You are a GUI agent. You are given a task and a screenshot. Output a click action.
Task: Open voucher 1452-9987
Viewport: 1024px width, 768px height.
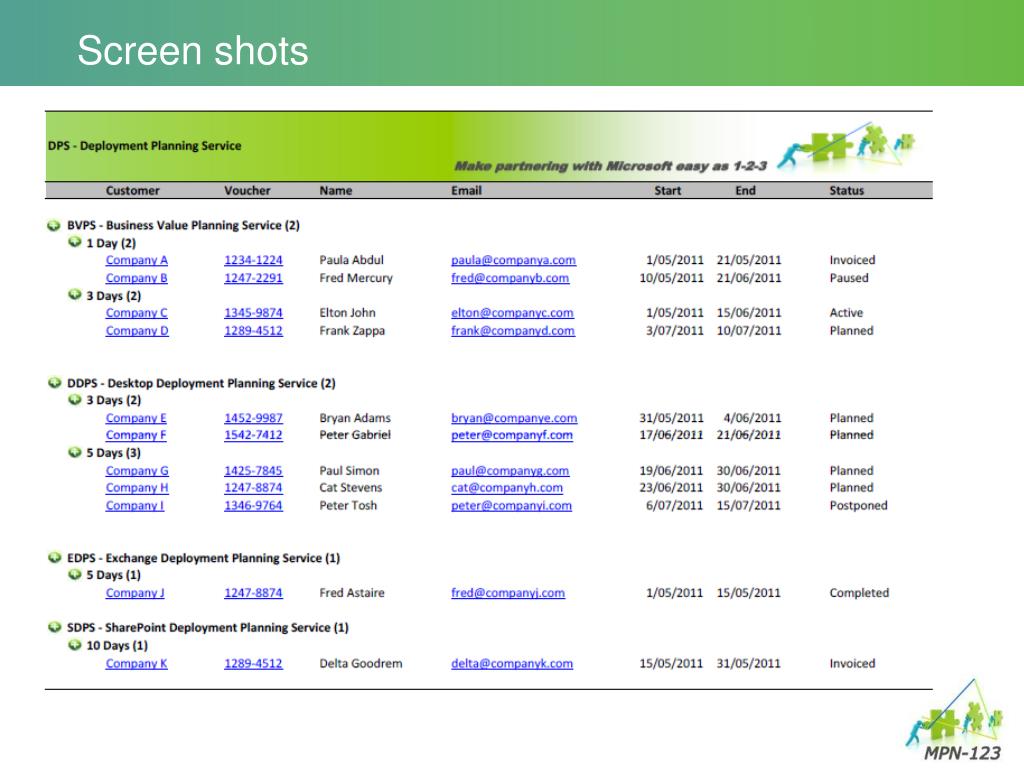(x=253, y=418)
